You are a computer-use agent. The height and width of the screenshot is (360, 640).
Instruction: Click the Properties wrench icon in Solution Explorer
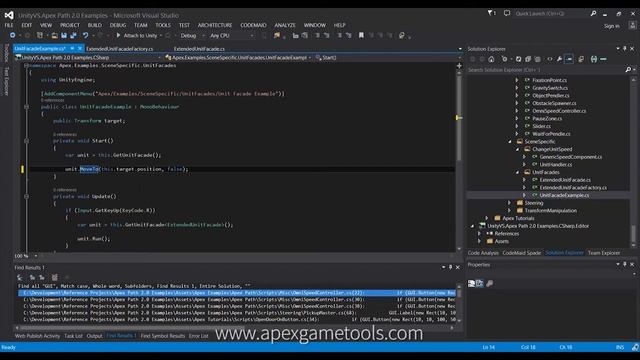point(560,59)
